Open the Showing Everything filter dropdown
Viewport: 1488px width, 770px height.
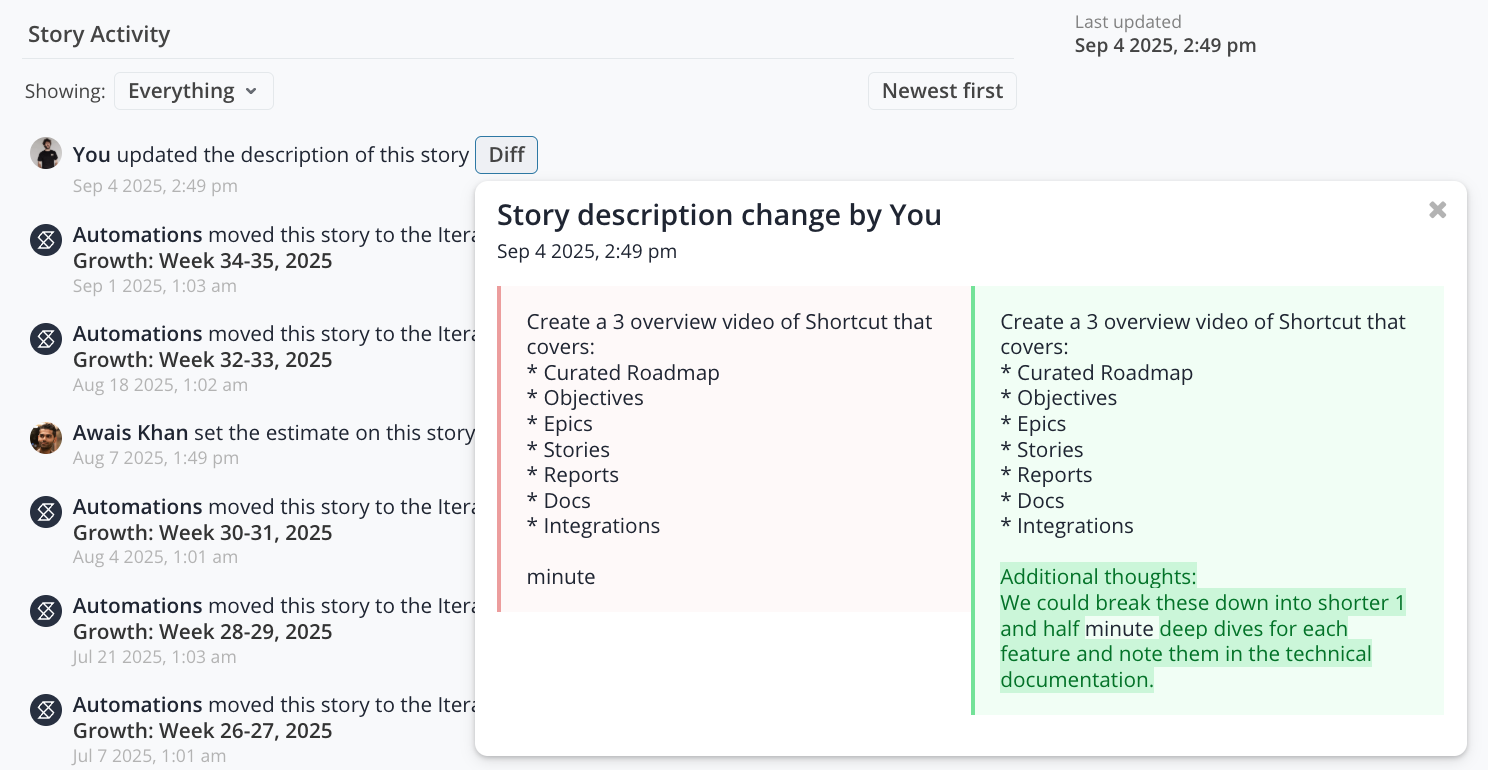pyautogui.click(x=193, y=91)
